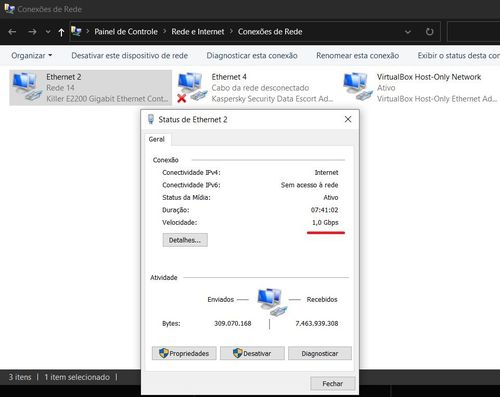500x397 pixels.
Task: Click Cabo da rede desconectado status text
Action: click(260, 88)
